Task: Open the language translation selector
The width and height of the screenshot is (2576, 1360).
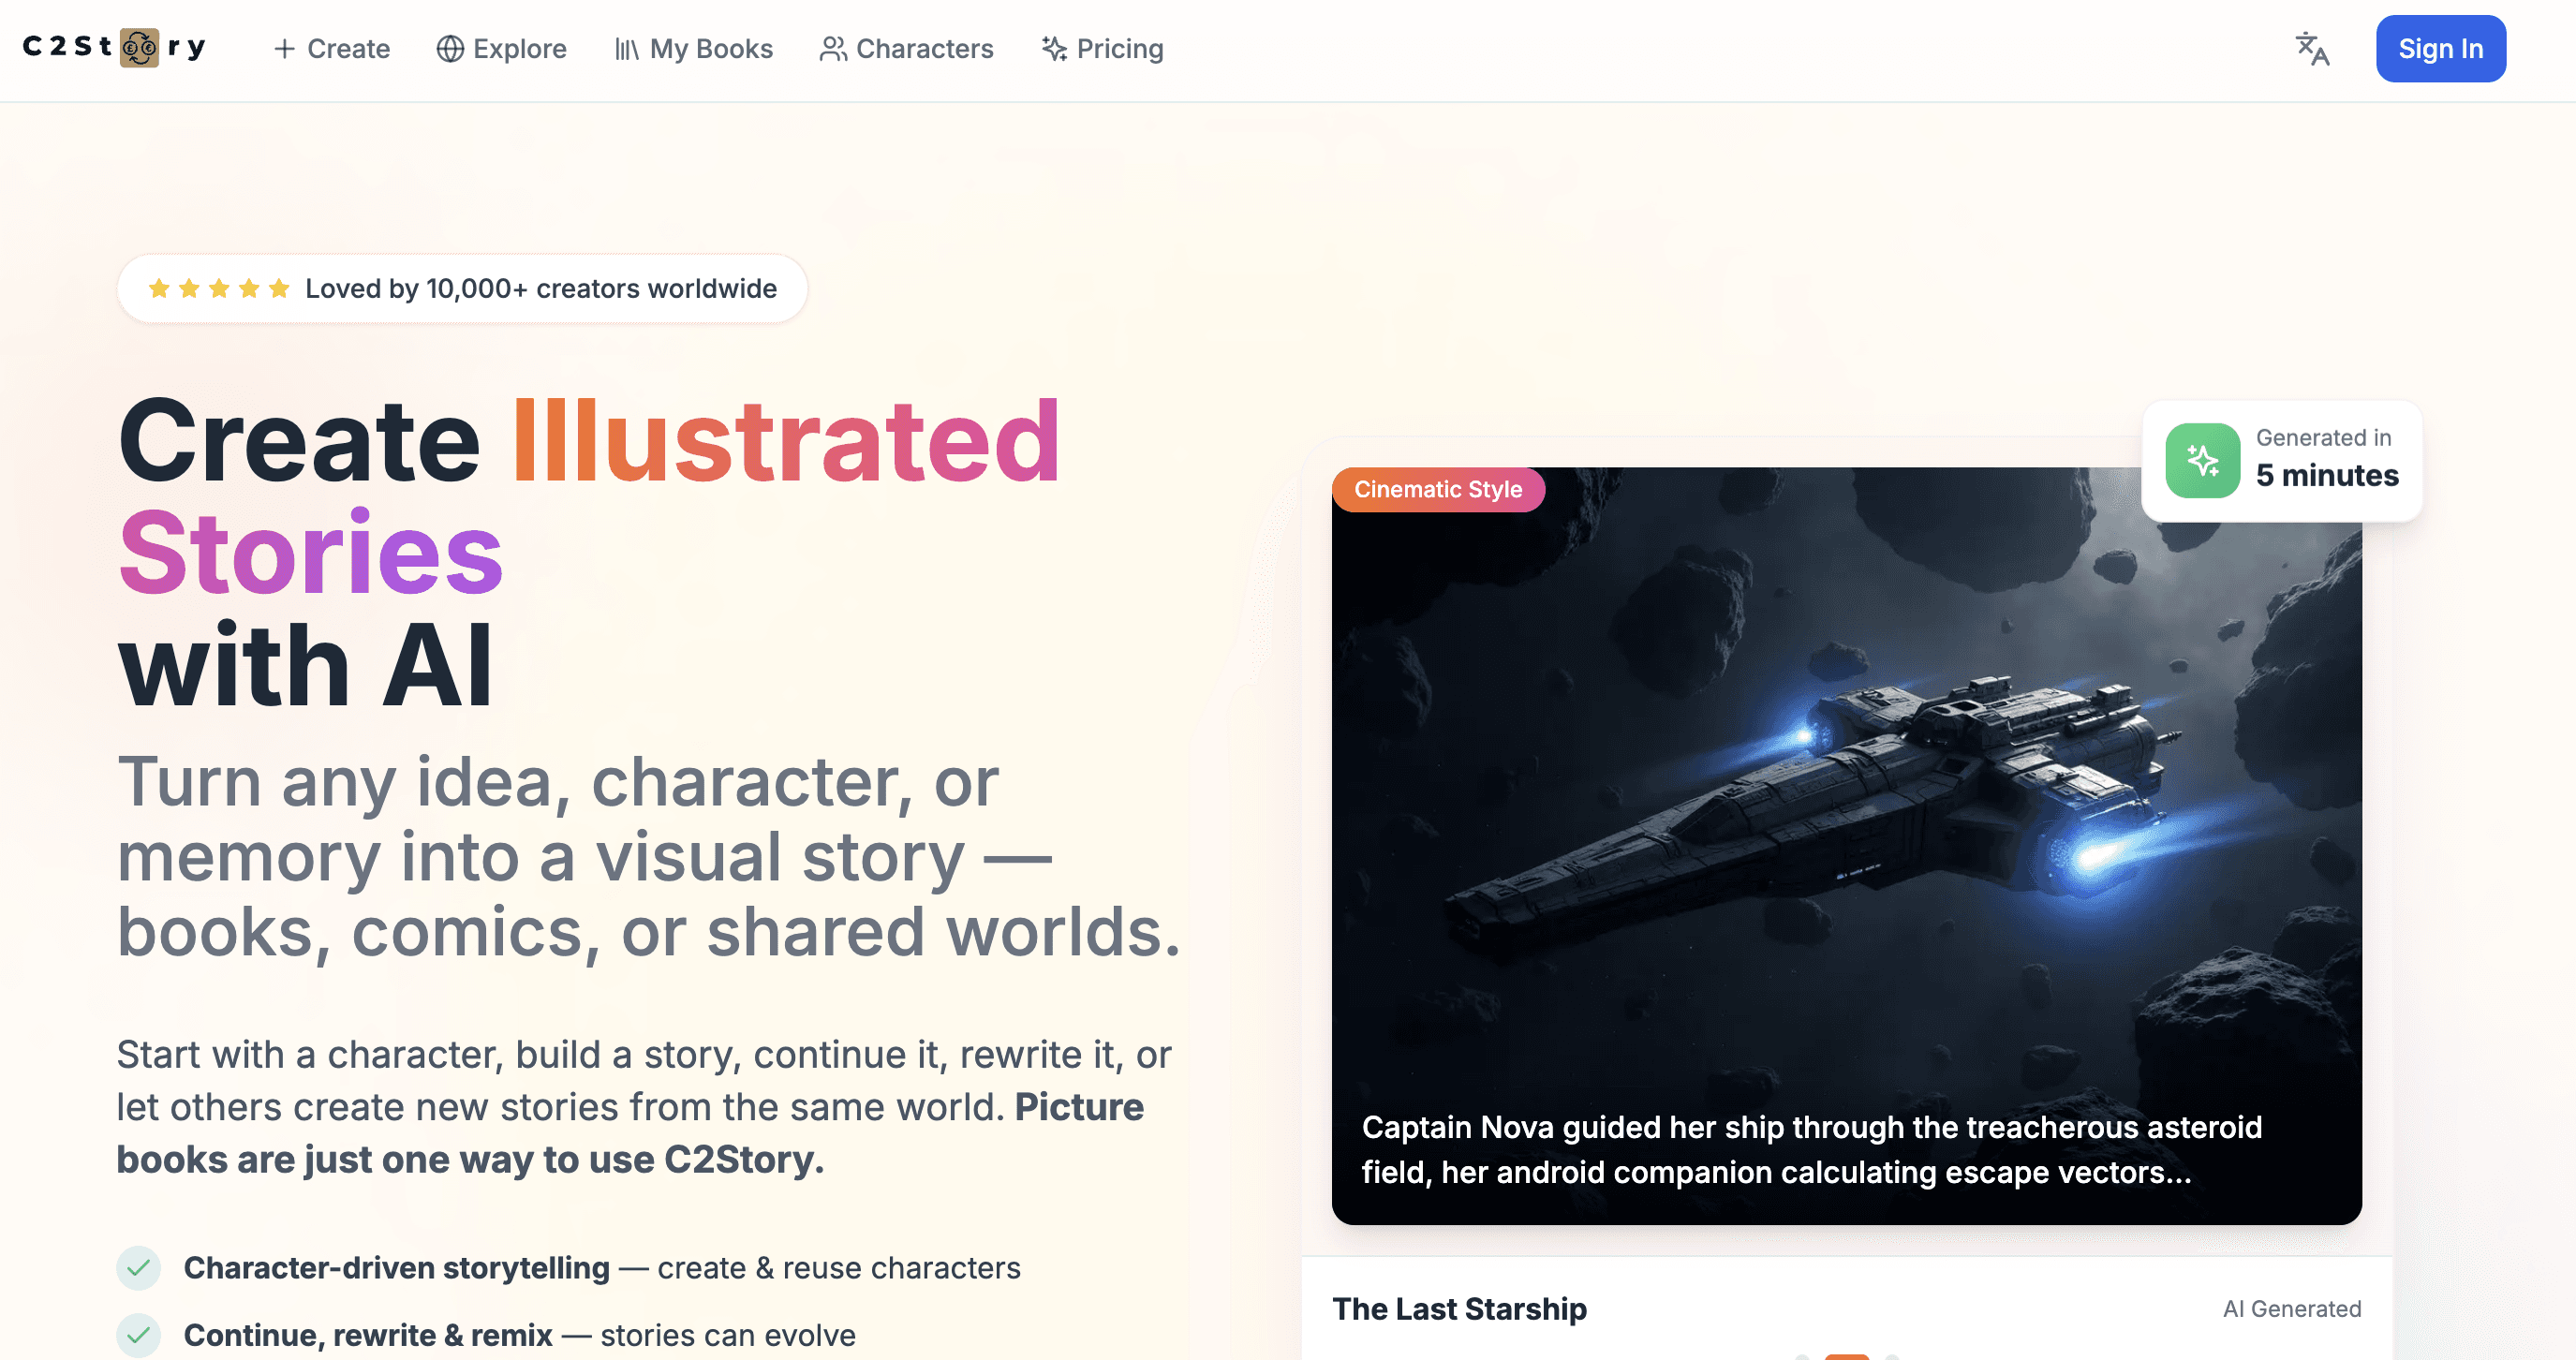Action: 2311,49
